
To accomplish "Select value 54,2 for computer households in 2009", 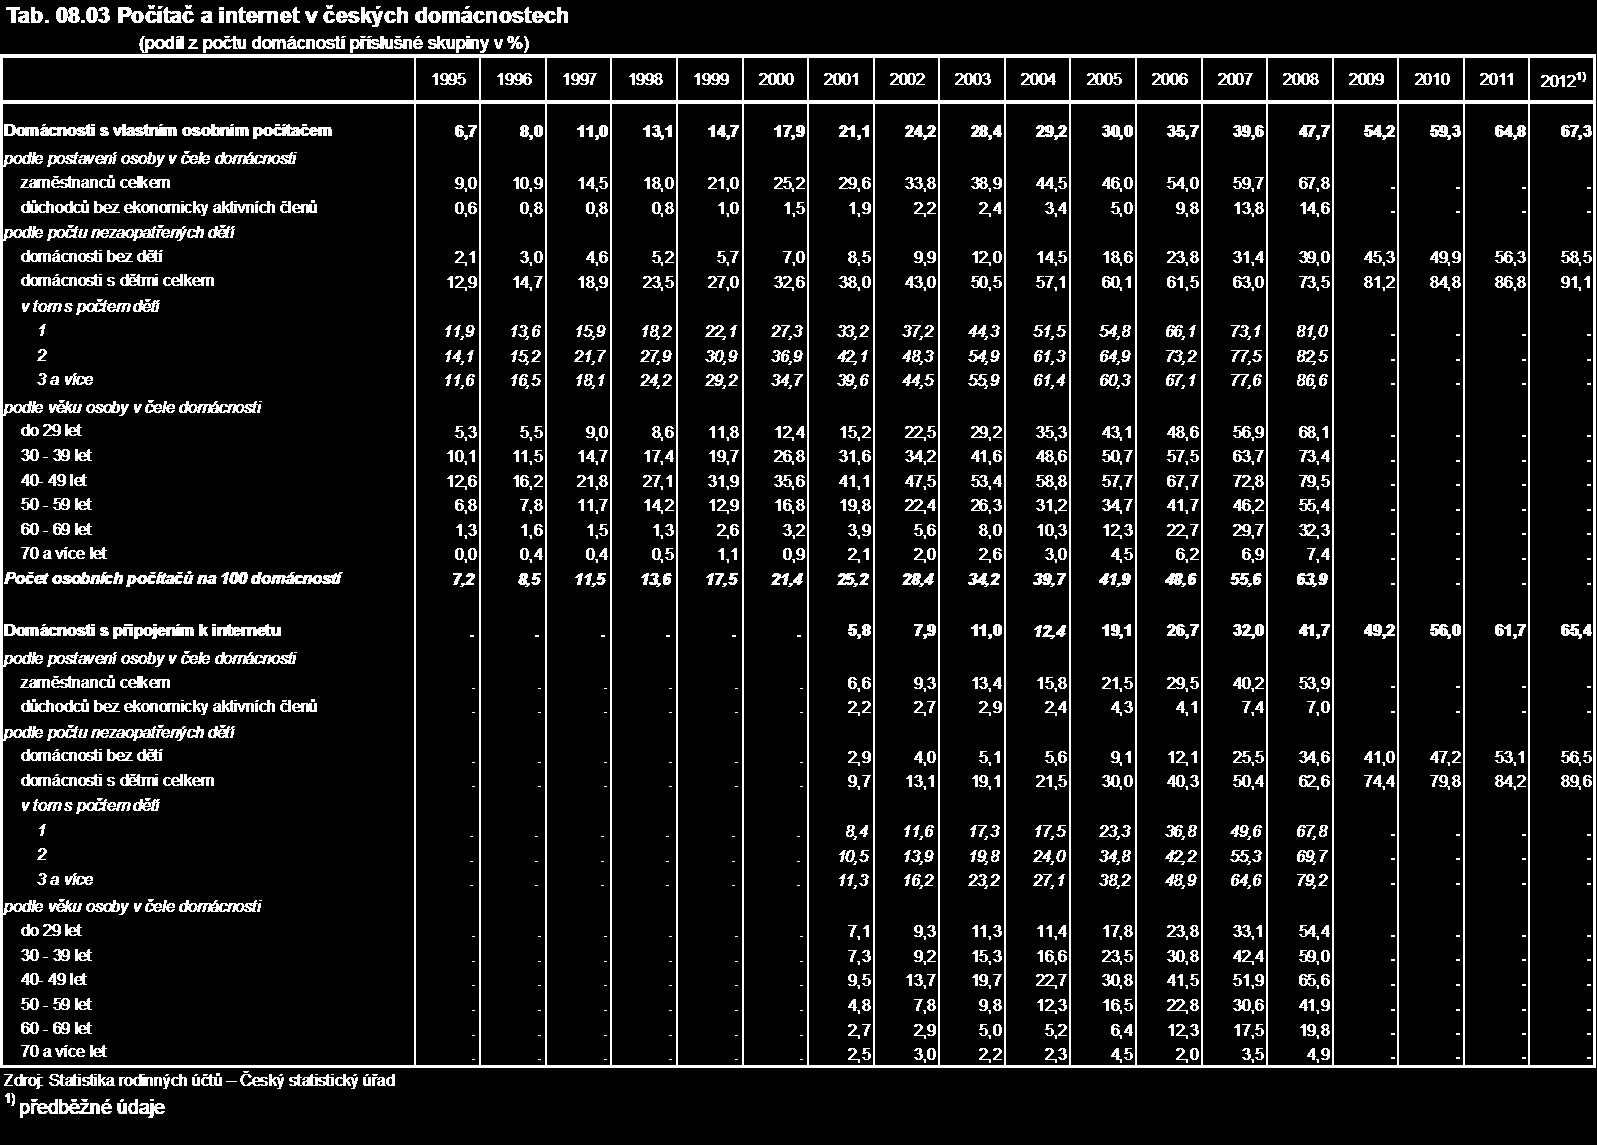I will tap(1380, 133).
